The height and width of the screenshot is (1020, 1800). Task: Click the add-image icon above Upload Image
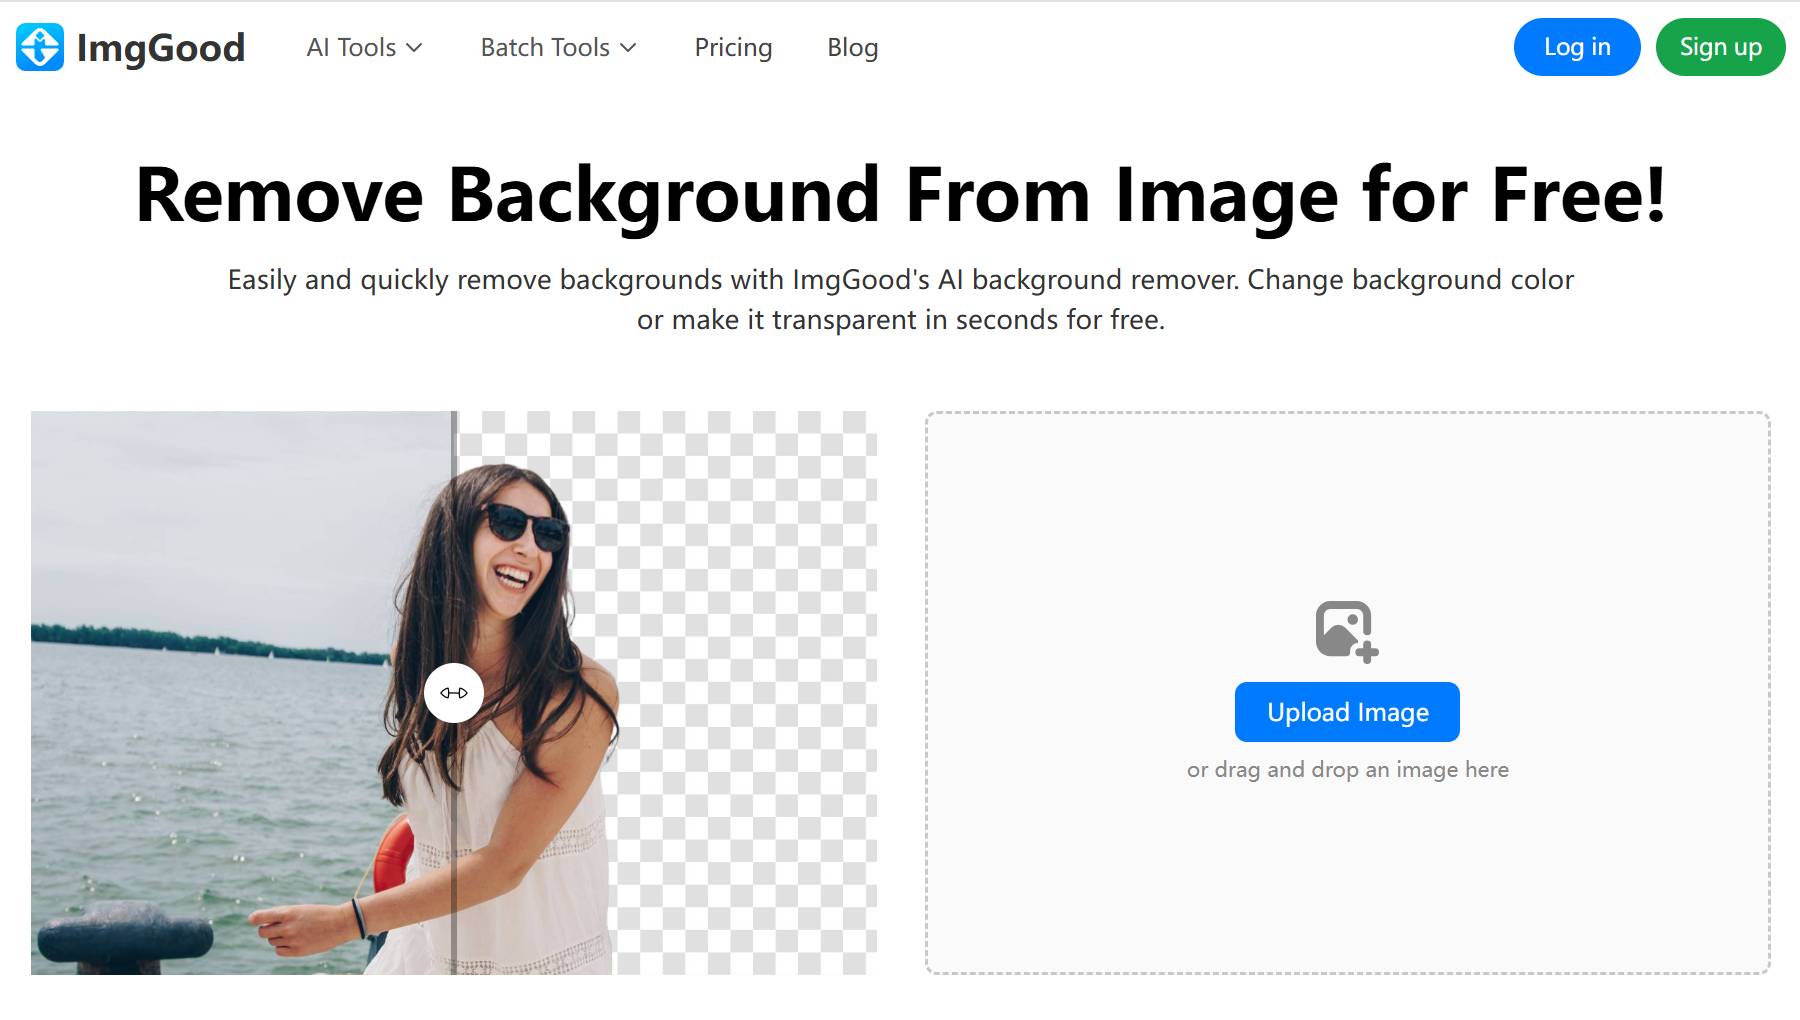click(1347, 631)
